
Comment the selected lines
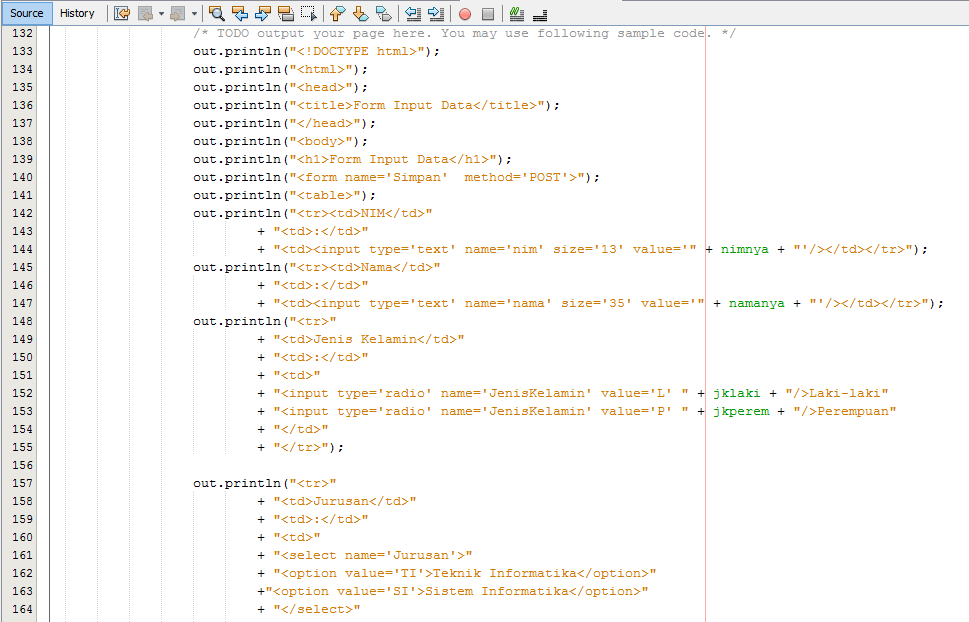pyautogui.click(x=517, y=14)
